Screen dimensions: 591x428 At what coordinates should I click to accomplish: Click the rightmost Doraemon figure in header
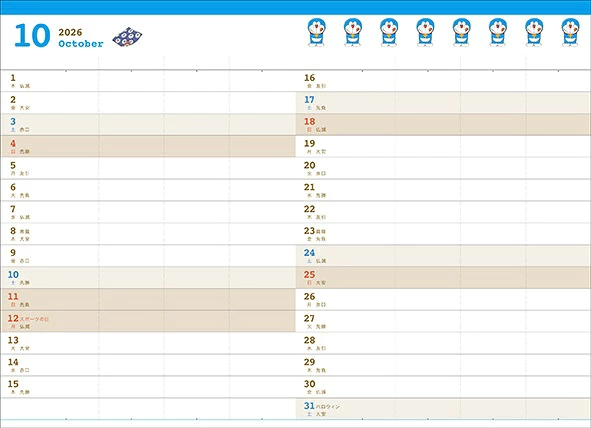[x=570, y=32]
